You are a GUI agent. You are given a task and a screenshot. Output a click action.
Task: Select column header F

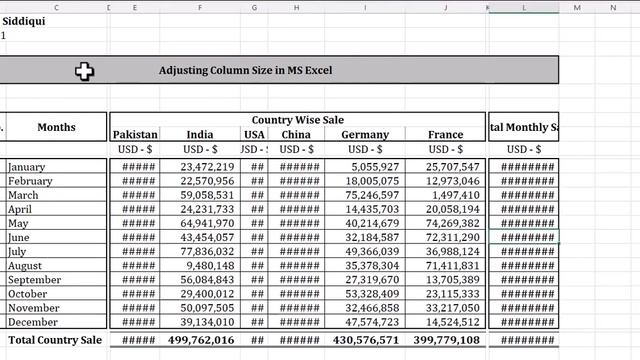[x=200, y=7]
